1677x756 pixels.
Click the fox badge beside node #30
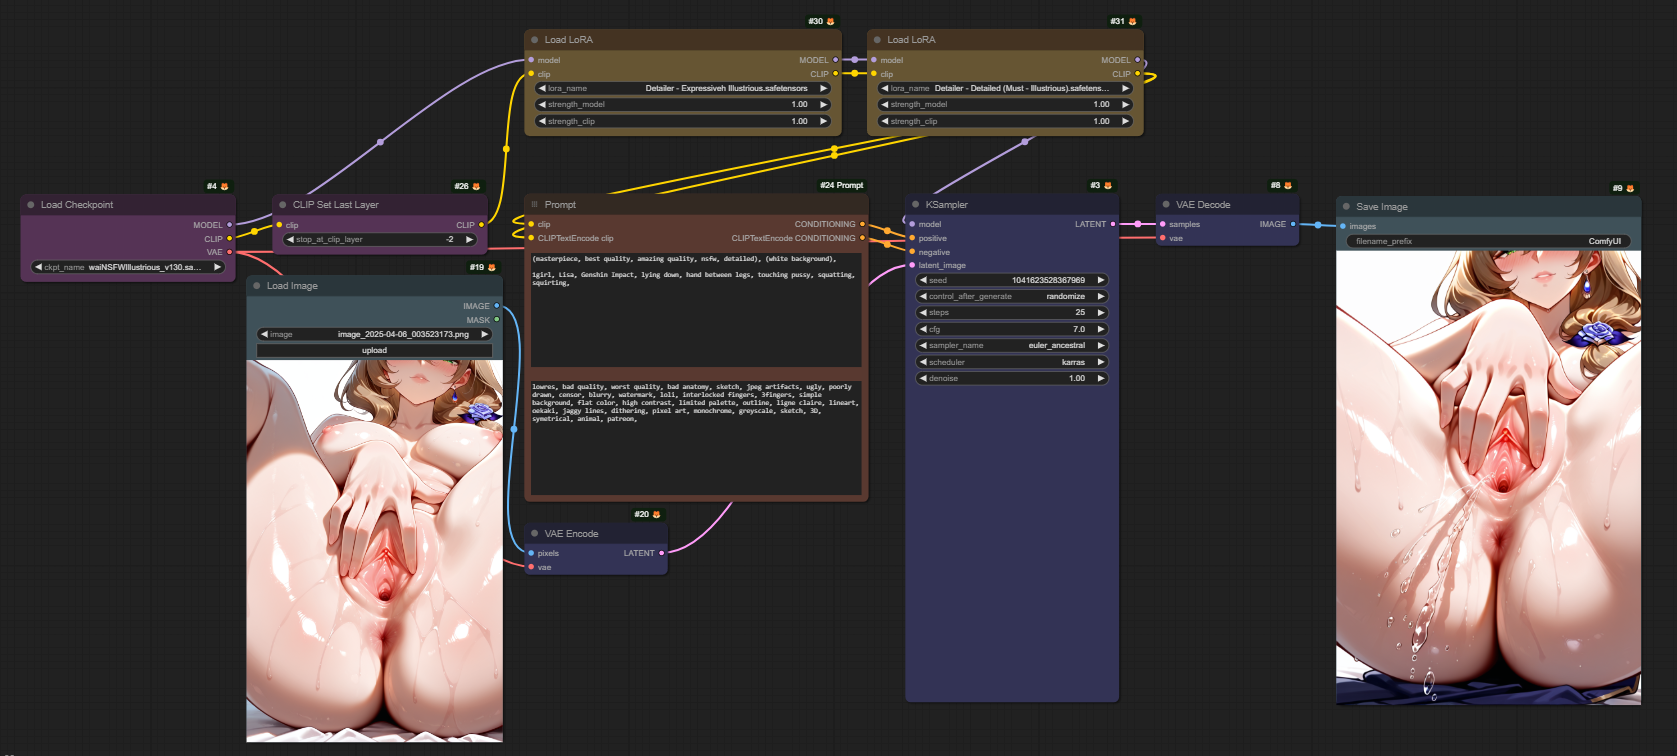830,21
